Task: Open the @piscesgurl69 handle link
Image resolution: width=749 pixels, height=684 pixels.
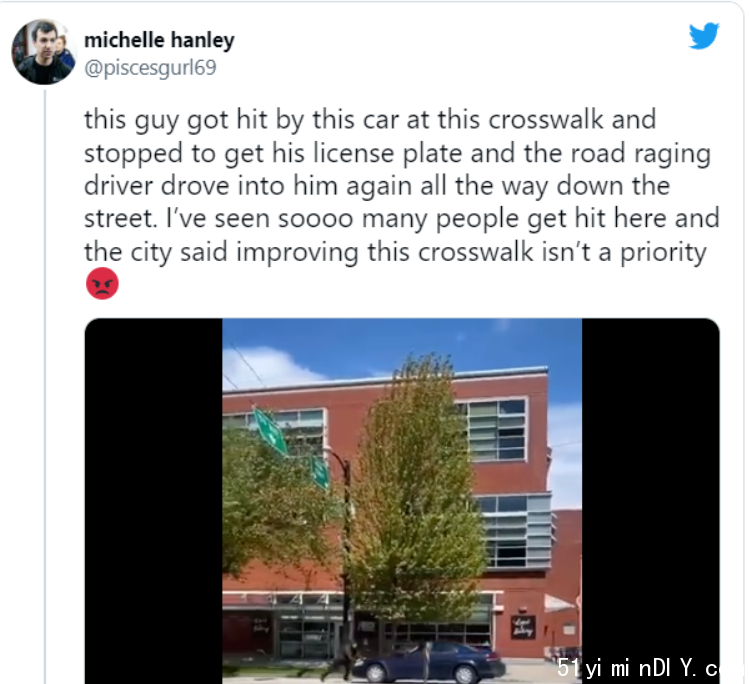Action: [x=150, y=67]
